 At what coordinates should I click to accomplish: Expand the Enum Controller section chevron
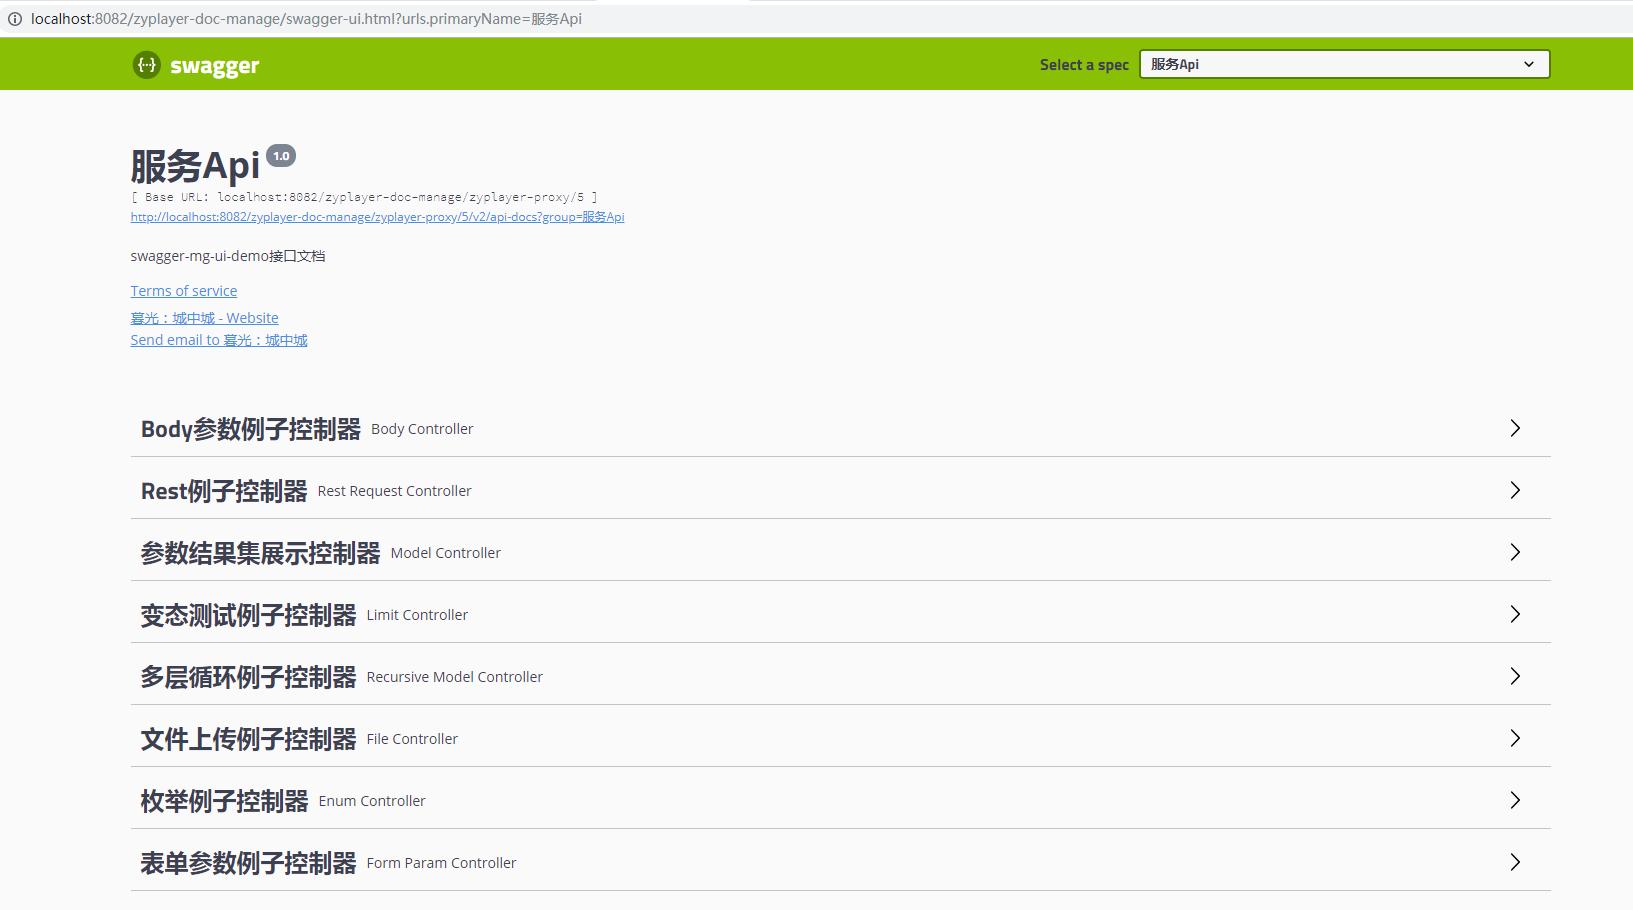tap(1515, 800)
